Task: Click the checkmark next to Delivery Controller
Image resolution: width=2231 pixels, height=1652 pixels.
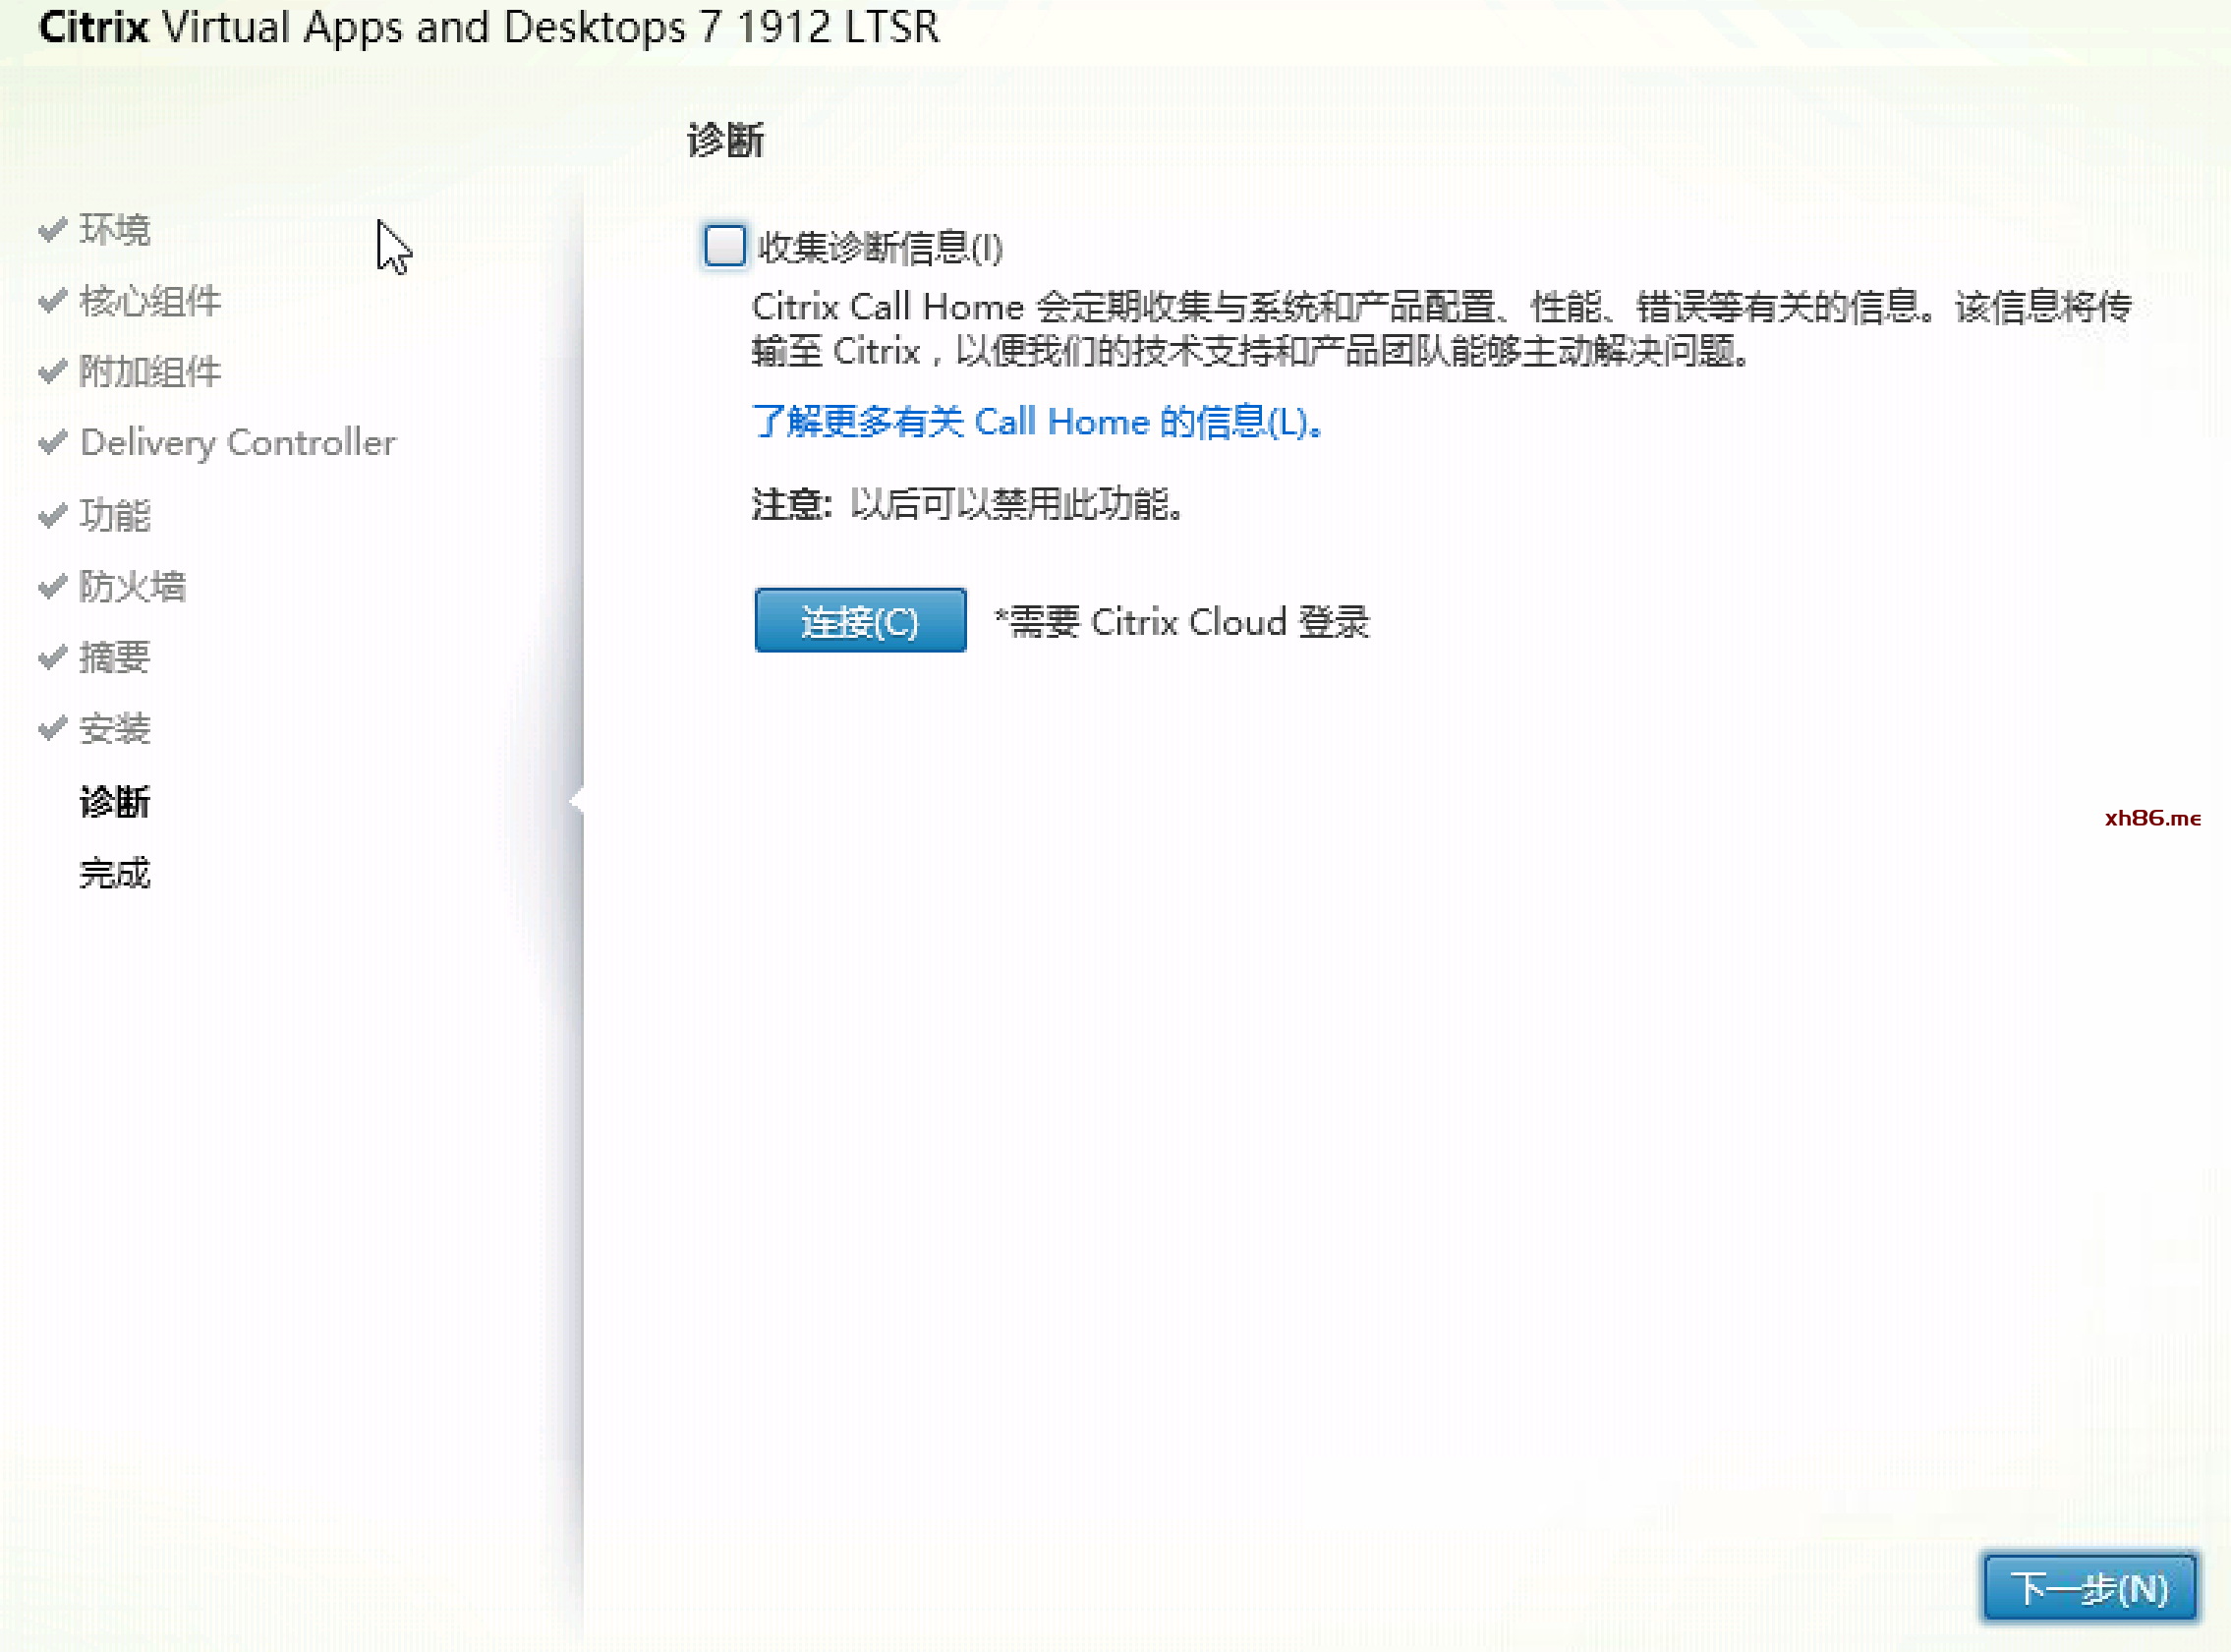Action: pyautogui.click(x=52, y=442)
